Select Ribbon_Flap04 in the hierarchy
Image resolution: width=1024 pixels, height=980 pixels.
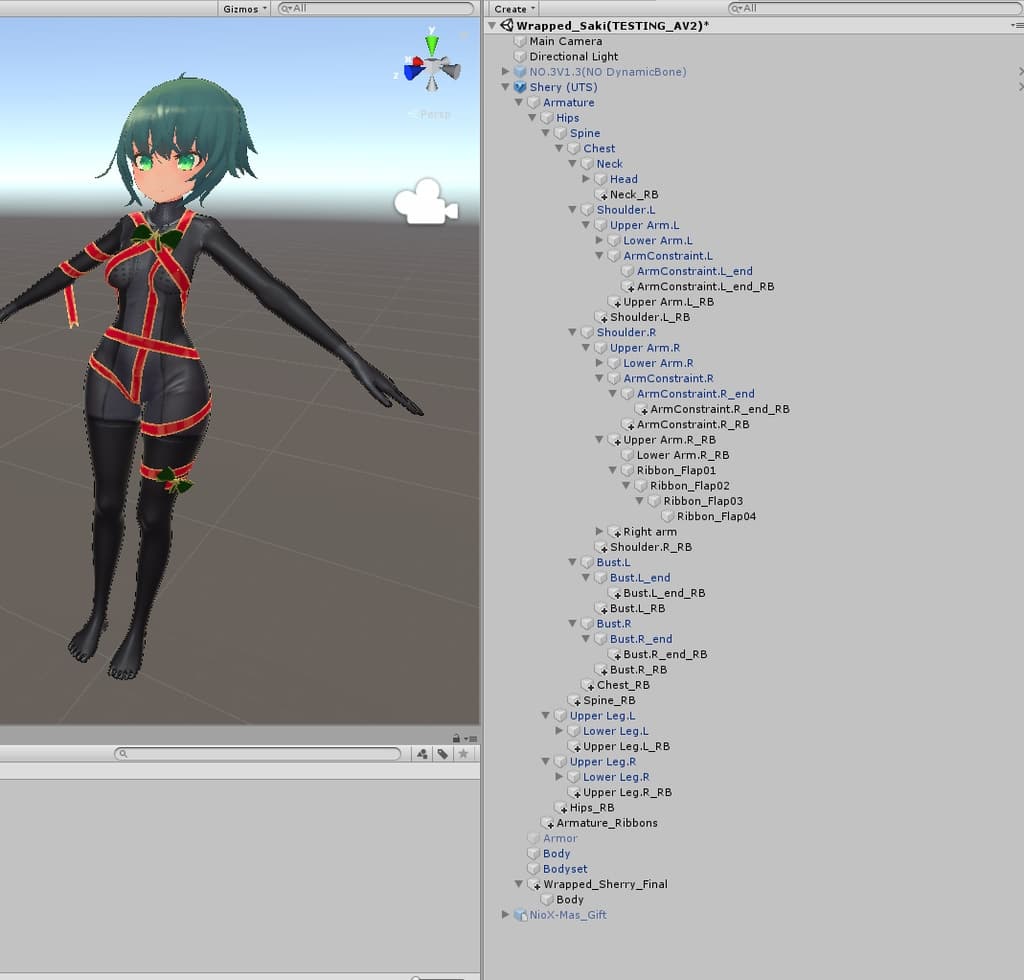(716, 517)
